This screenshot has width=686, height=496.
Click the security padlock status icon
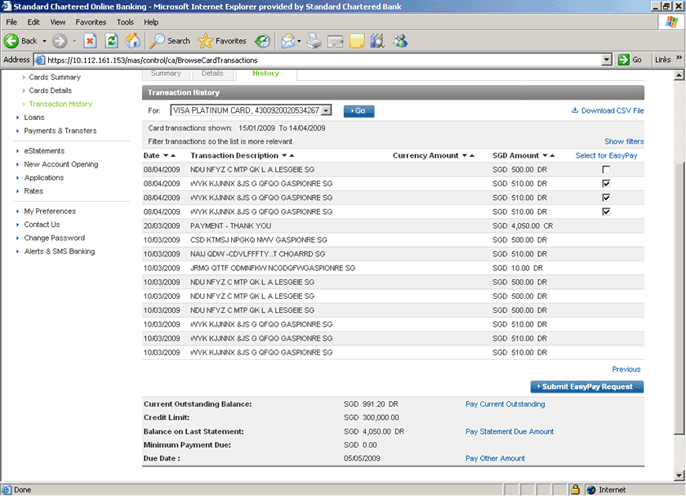(x=575, y=489)
